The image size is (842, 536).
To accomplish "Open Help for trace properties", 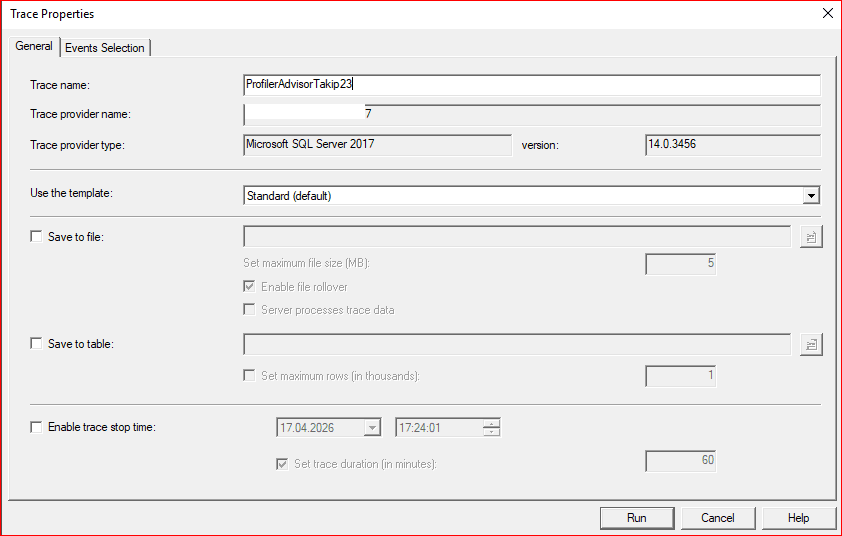I will point(798,518).
